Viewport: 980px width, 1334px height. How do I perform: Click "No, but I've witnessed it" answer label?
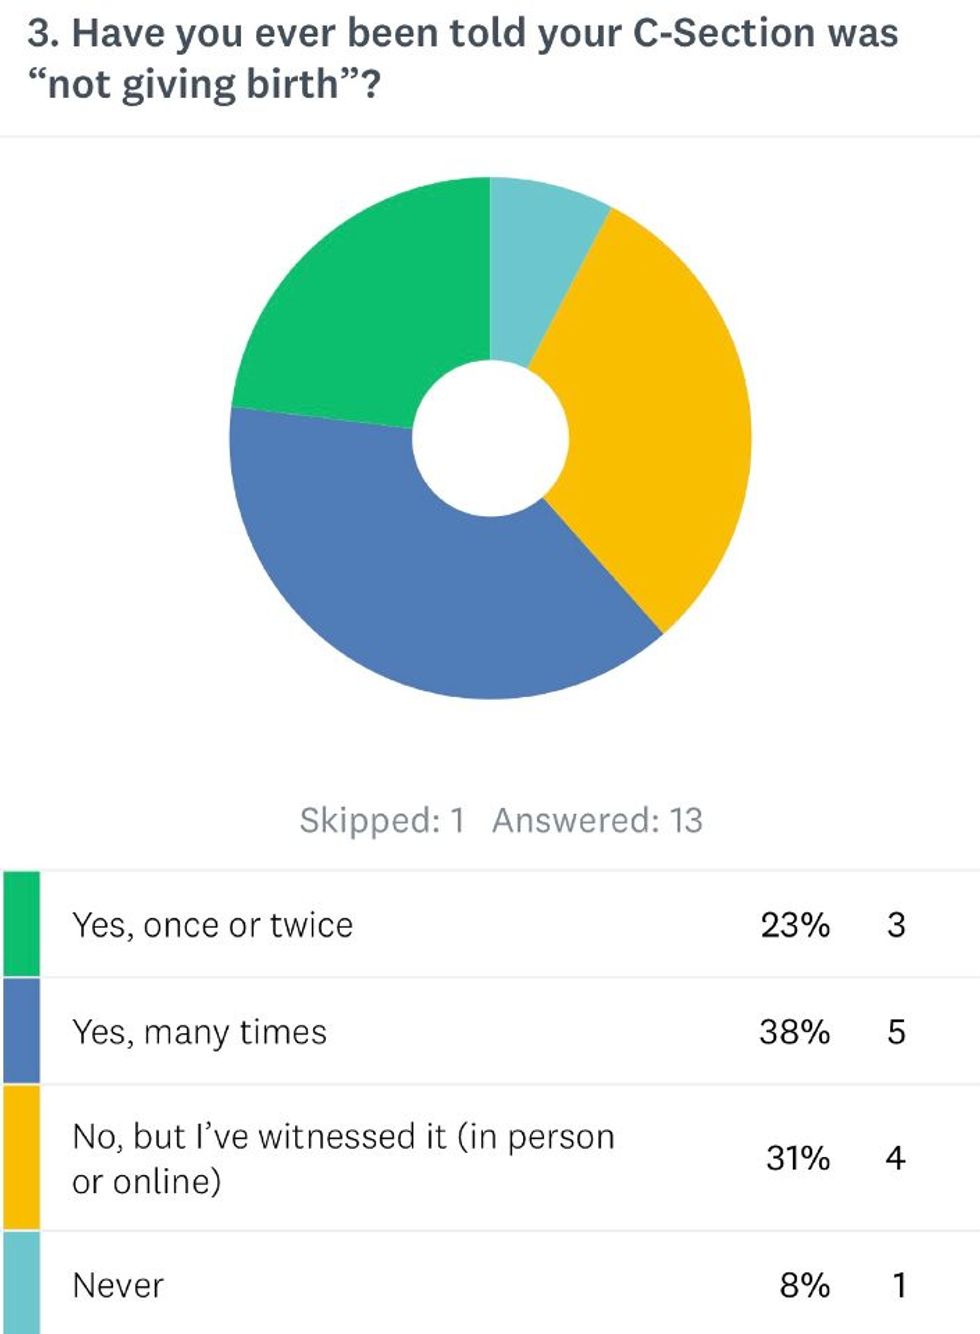[x=343, y=1158]
